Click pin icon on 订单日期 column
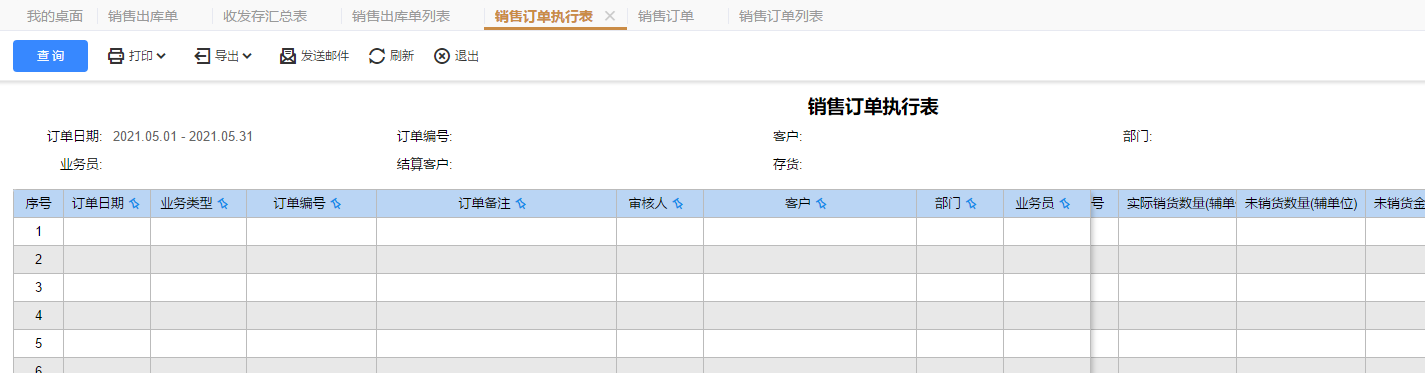Screen dimensions: 1425x373 (134, 203)
